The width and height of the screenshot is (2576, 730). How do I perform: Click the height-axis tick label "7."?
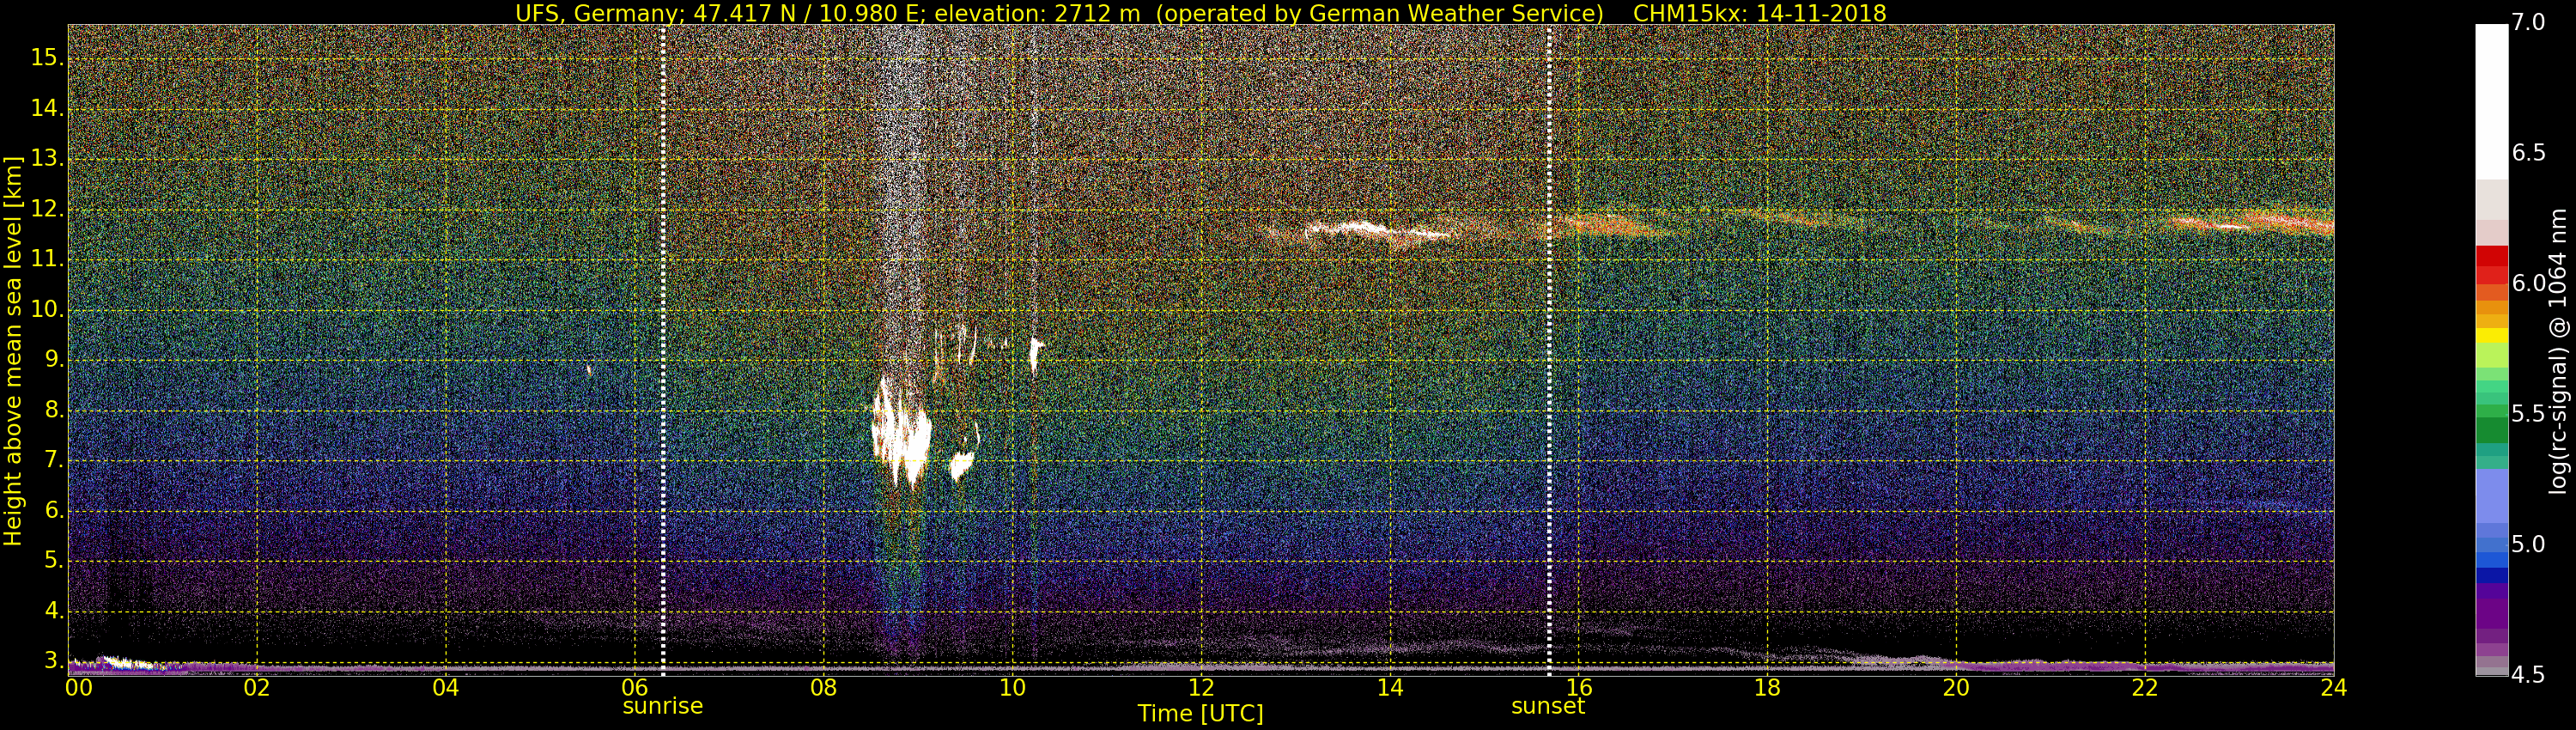[53, 460]
